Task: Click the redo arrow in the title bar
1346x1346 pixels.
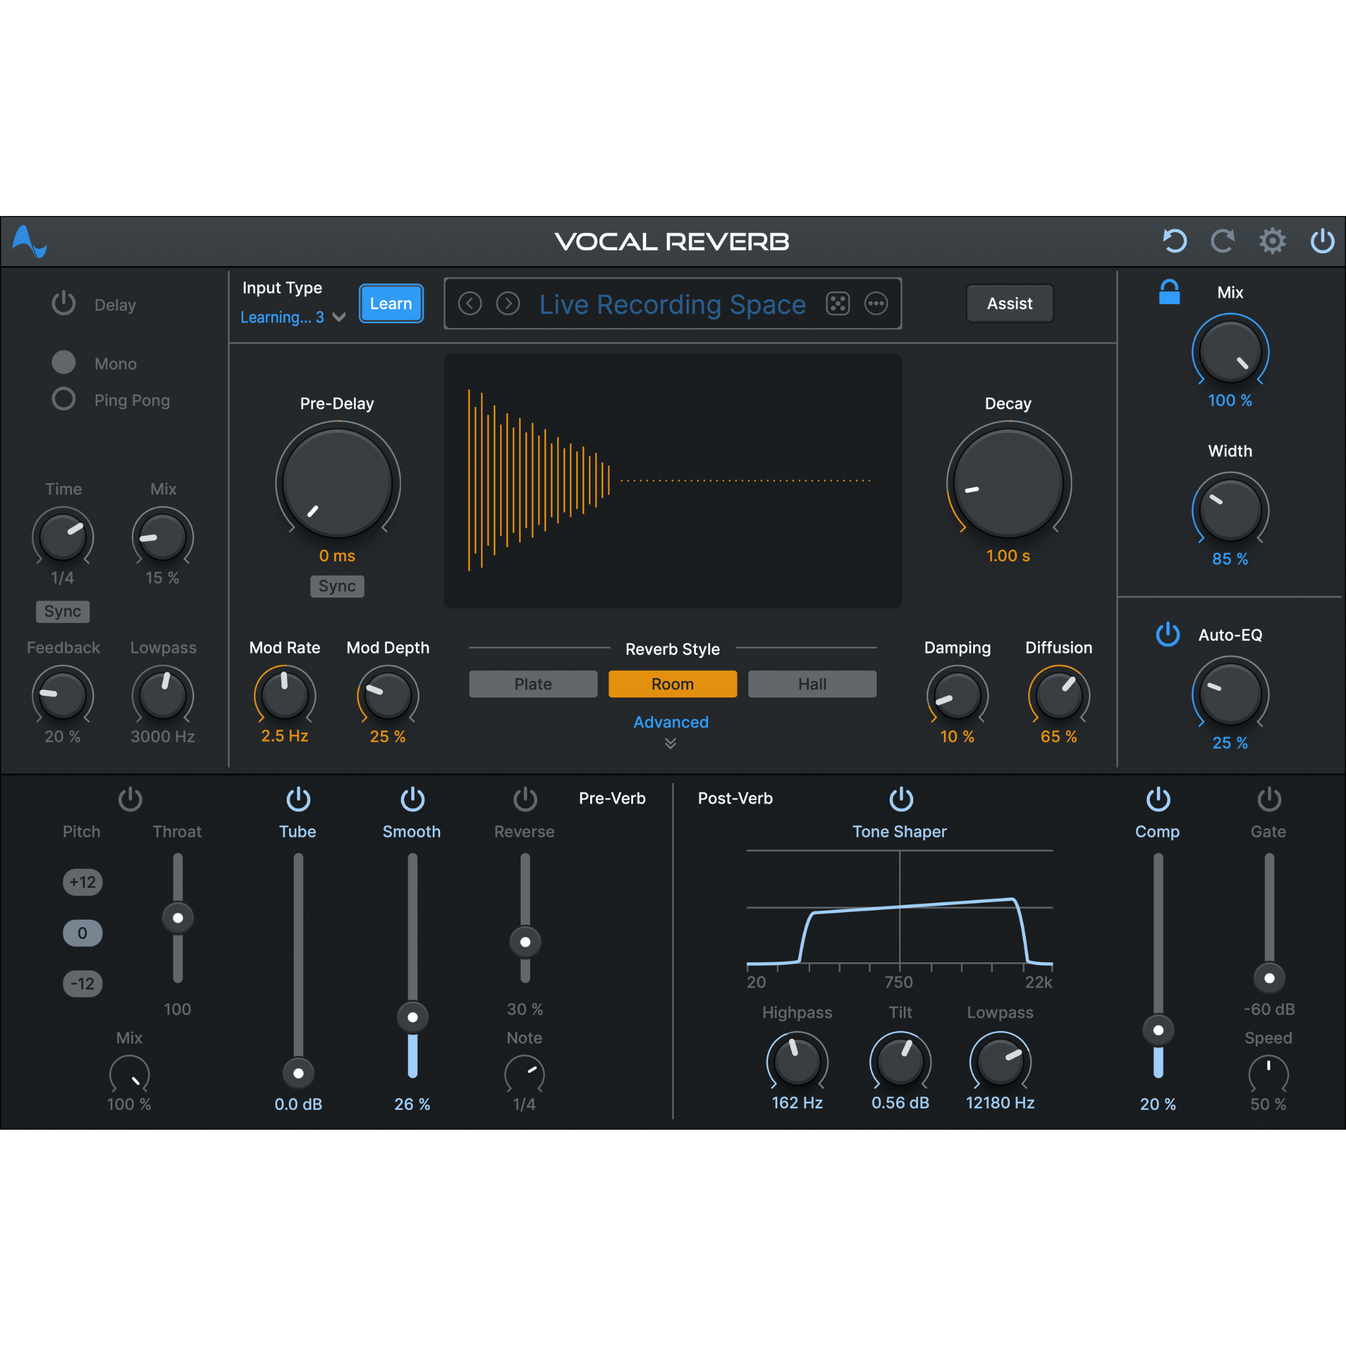Action: click(x=1222, y=241)
